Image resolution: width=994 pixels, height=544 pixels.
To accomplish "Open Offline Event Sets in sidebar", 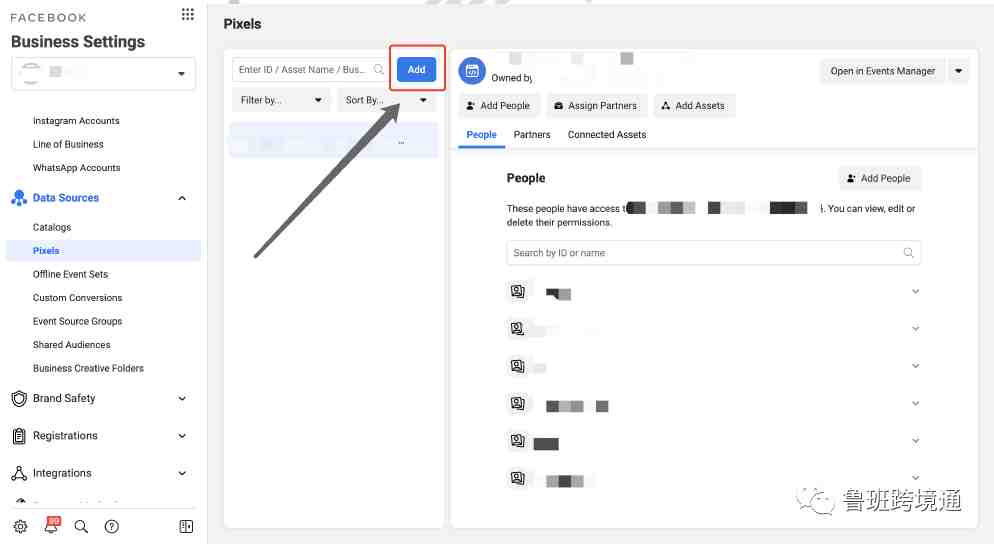I will (70, 274).
